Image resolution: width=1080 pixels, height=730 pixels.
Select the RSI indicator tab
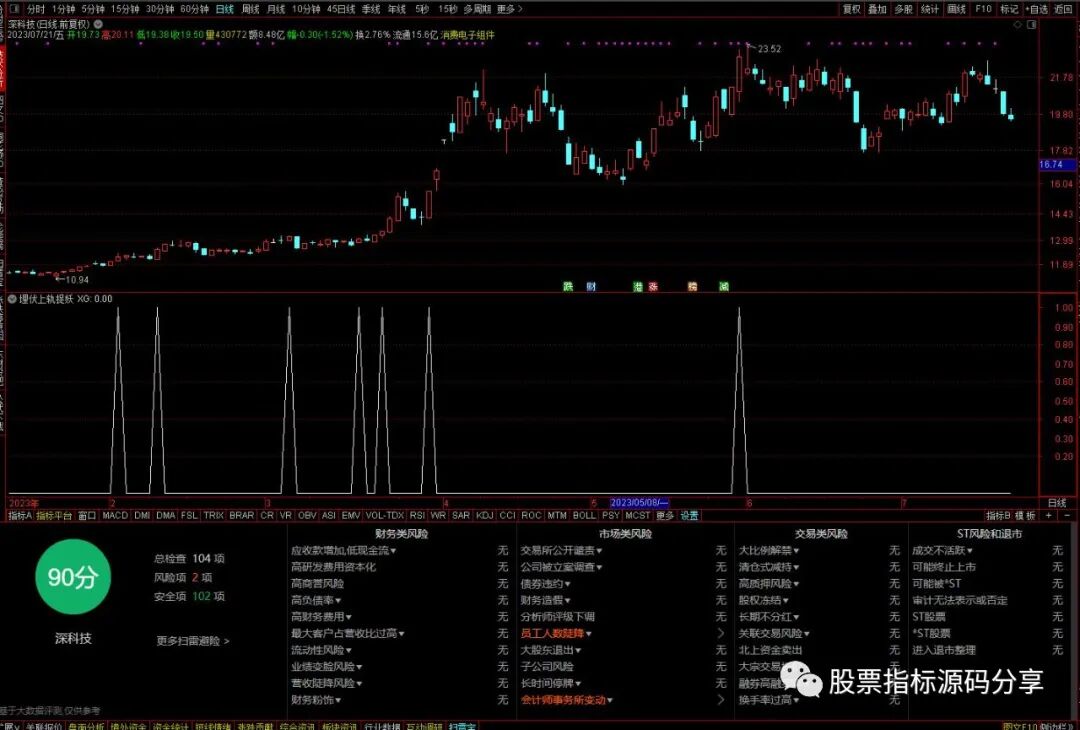coord(417,515)
